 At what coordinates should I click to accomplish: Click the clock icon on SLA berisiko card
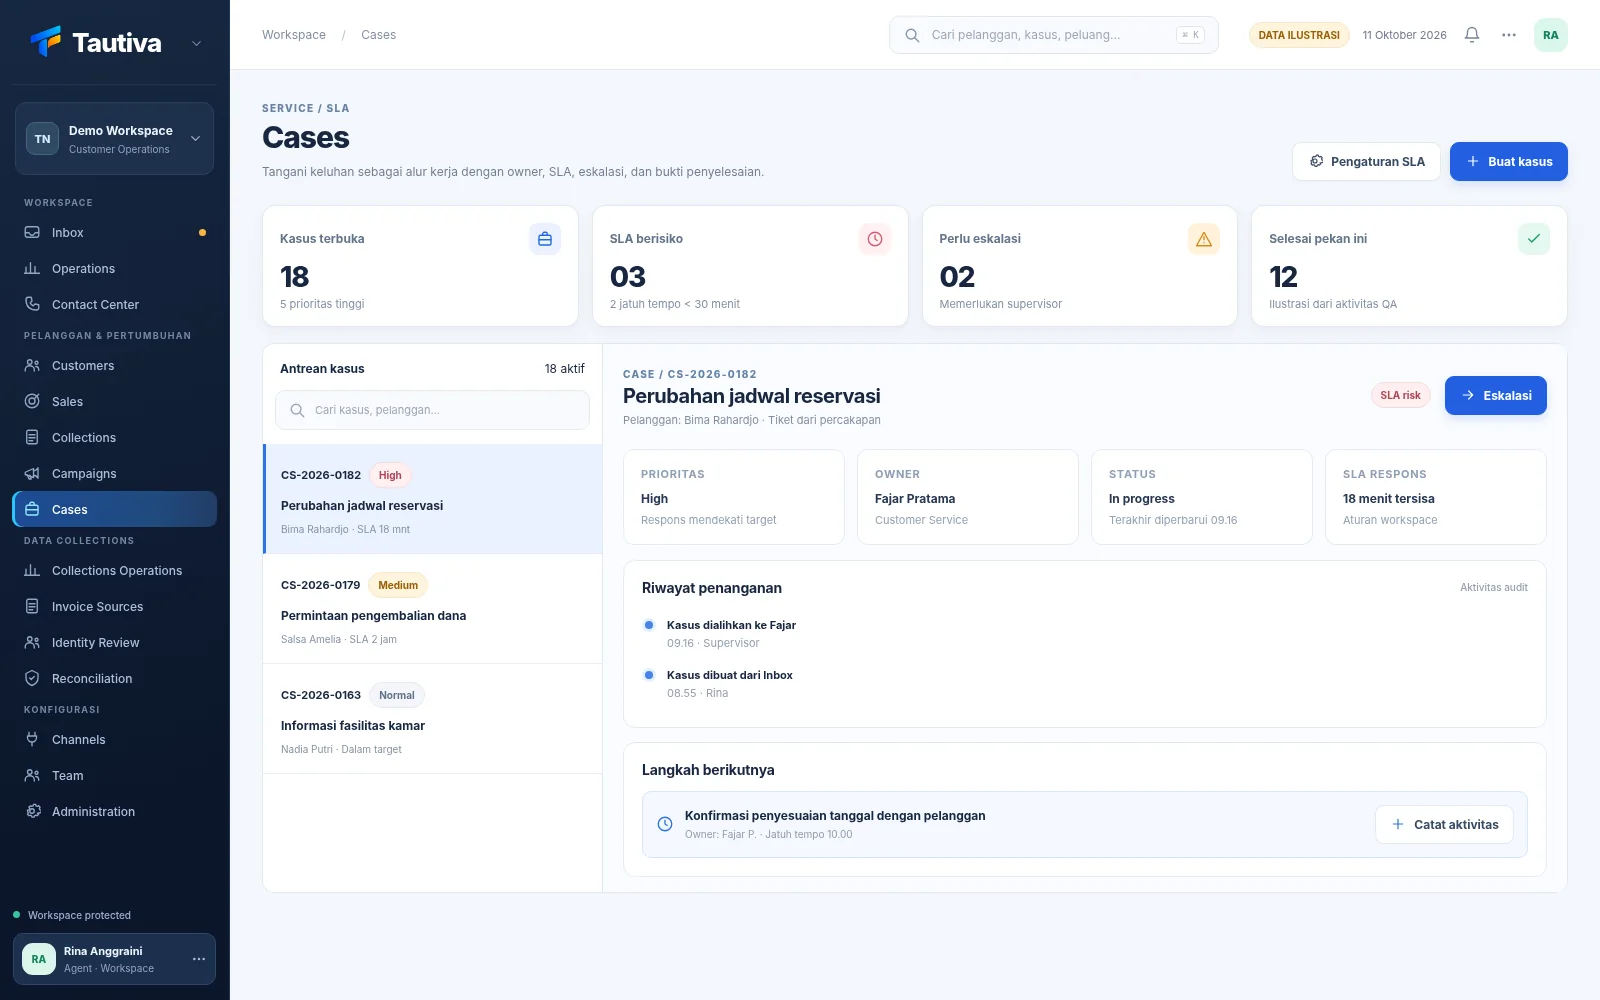[x=875, y=239]
